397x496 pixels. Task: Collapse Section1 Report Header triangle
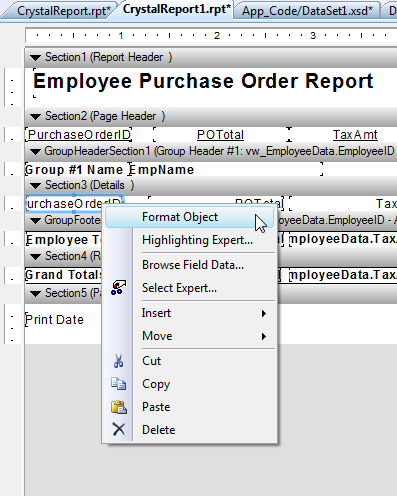[35, 58]
